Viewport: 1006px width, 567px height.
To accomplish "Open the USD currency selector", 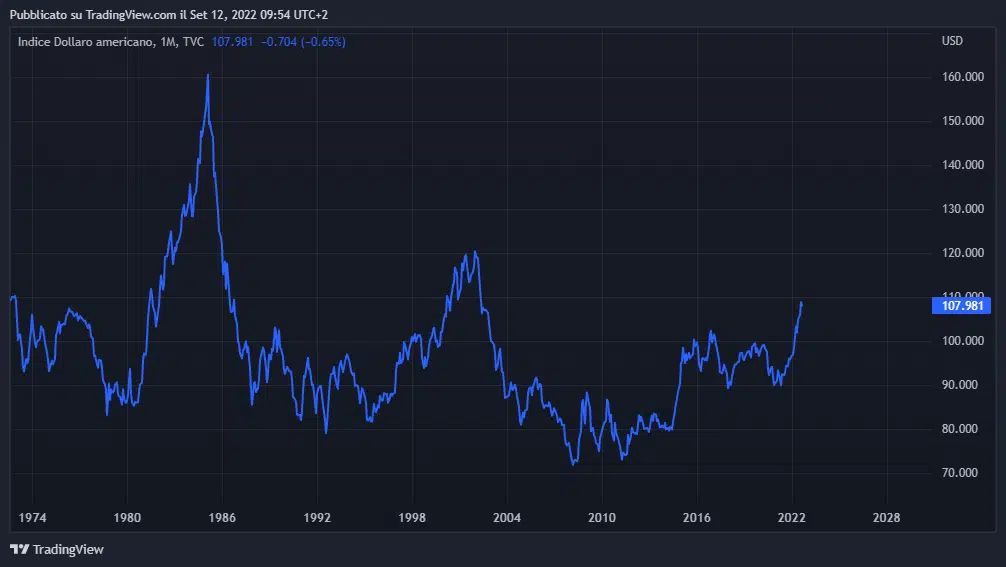I will point(952,41).
